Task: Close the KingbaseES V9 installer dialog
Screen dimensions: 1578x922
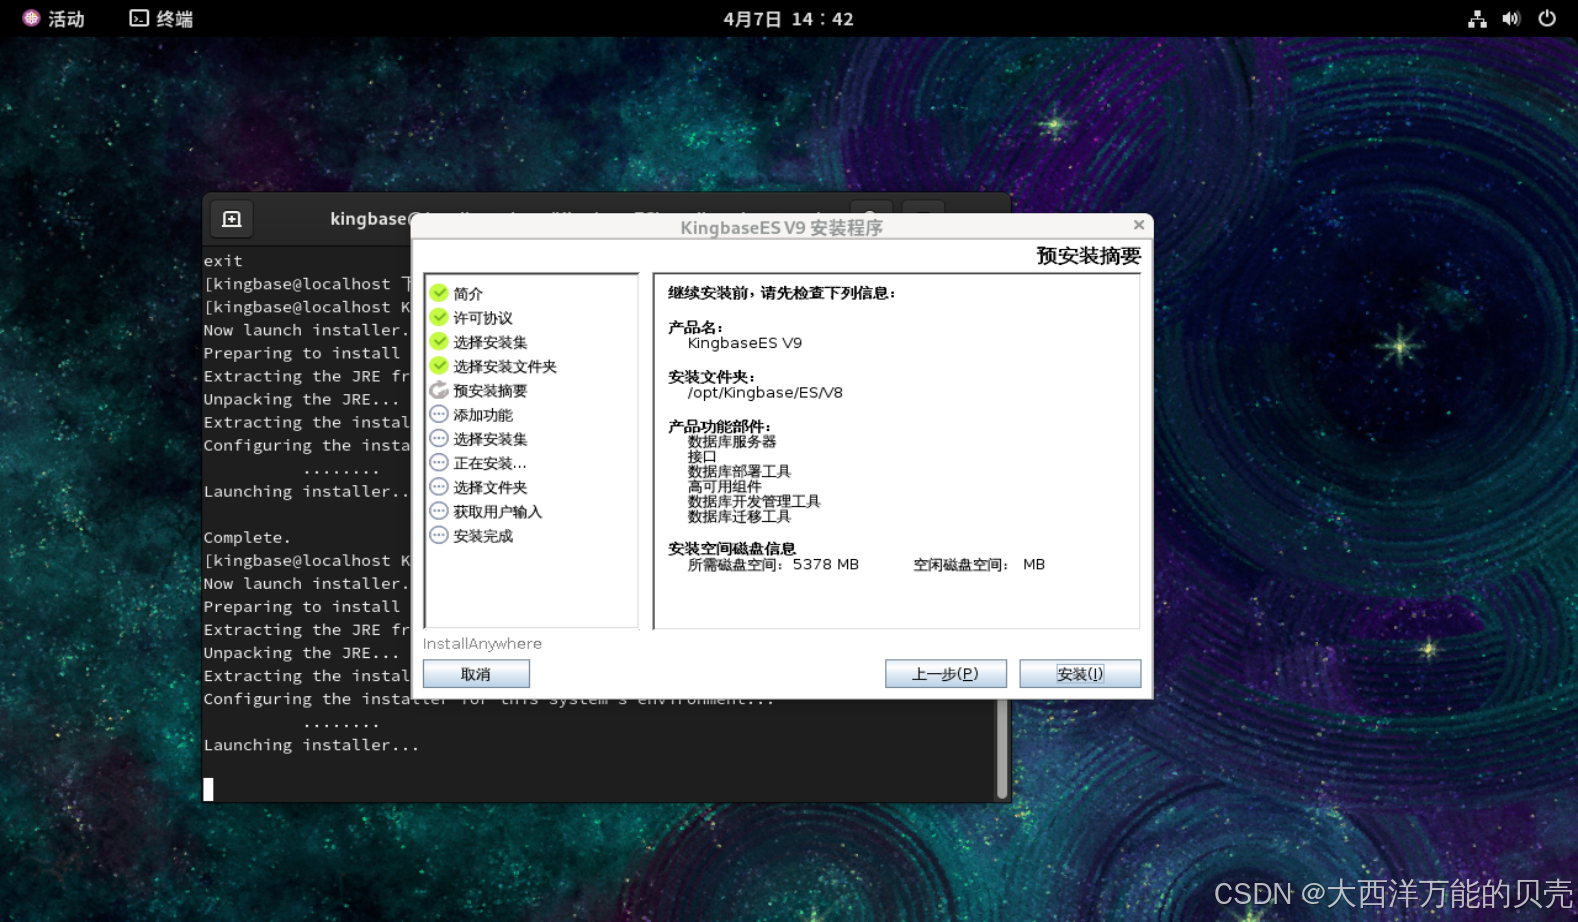Action: click(1138, 225)
